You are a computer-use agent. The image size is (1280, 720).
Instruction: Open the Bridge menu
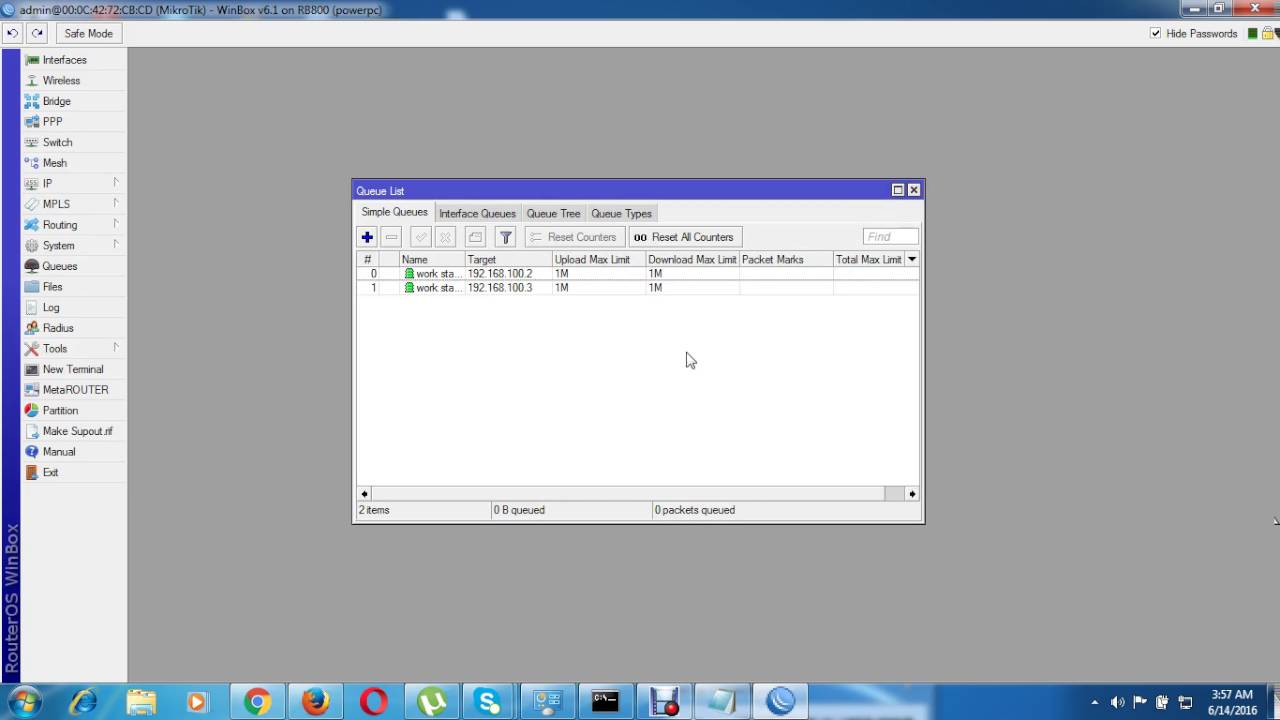pos(56,101)
